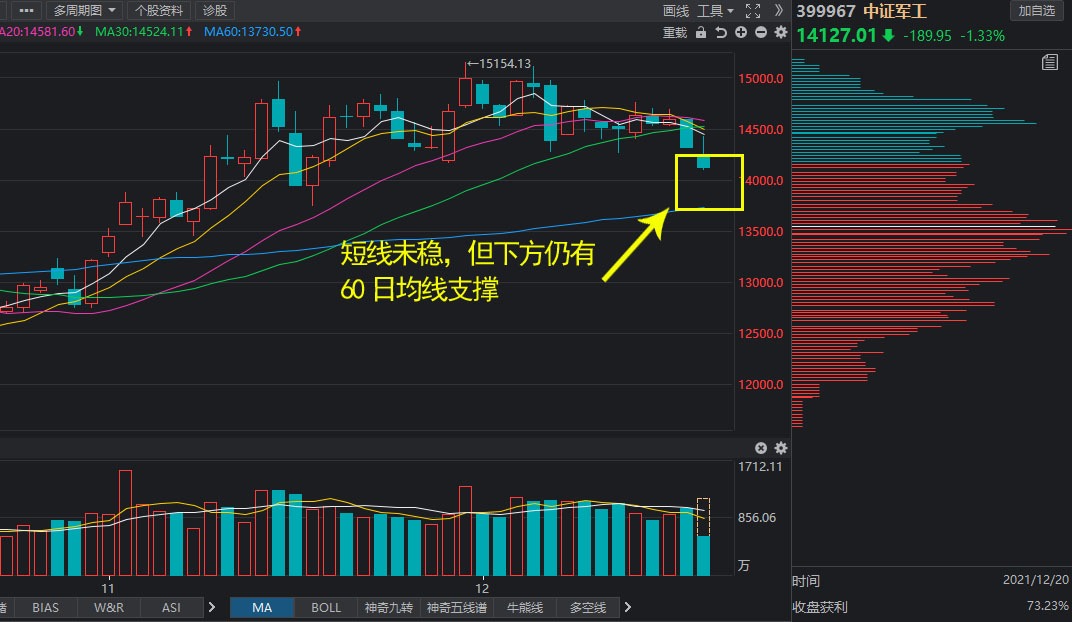The image size is (1072, 622).
Task: Click the 15154.13 high price label
Action: click(505, 64)
